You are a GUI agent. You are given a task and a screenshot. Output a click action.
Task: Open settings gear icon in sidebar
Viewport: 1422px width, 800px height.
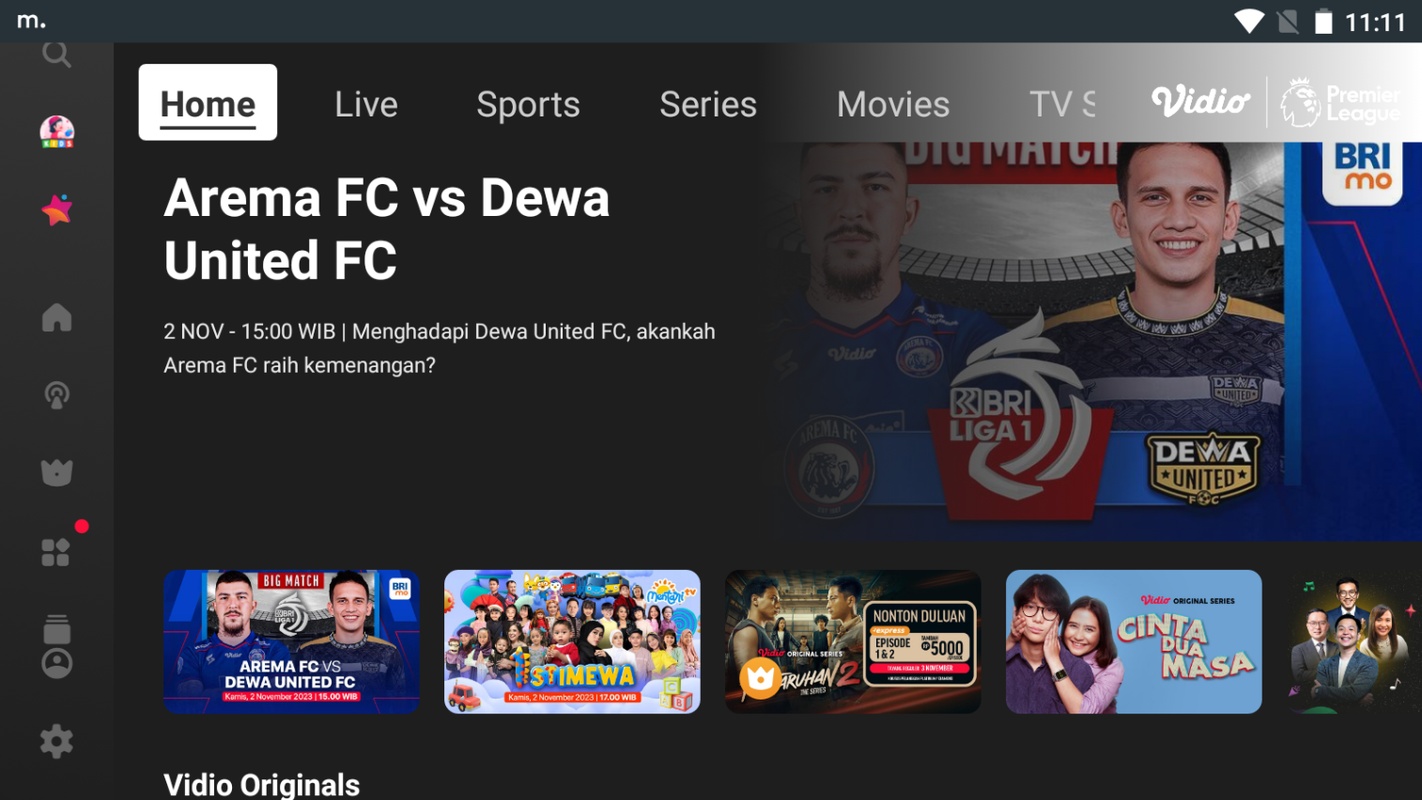coord(57,742)
